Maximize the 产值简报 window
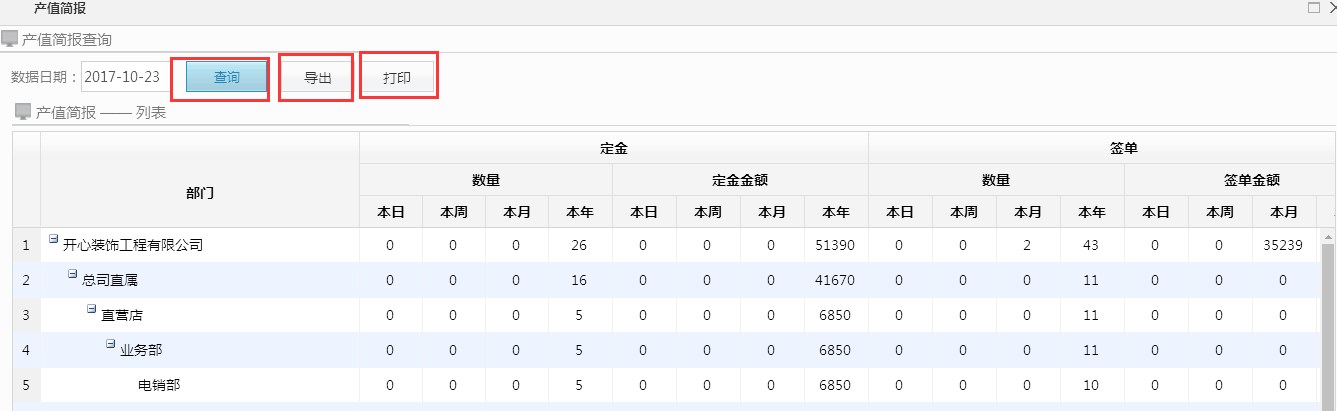Image resolution: width=1337 pixels, height=411 pixels. [x=1314, y=8]
